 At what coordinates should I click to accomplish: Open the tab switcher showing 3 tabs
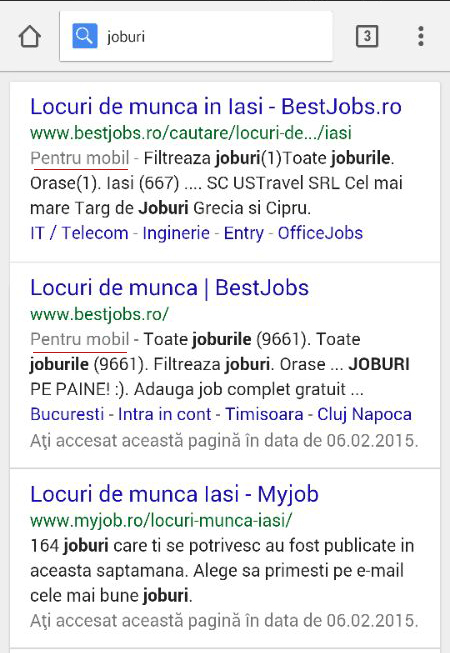click(x=367, y=36)
